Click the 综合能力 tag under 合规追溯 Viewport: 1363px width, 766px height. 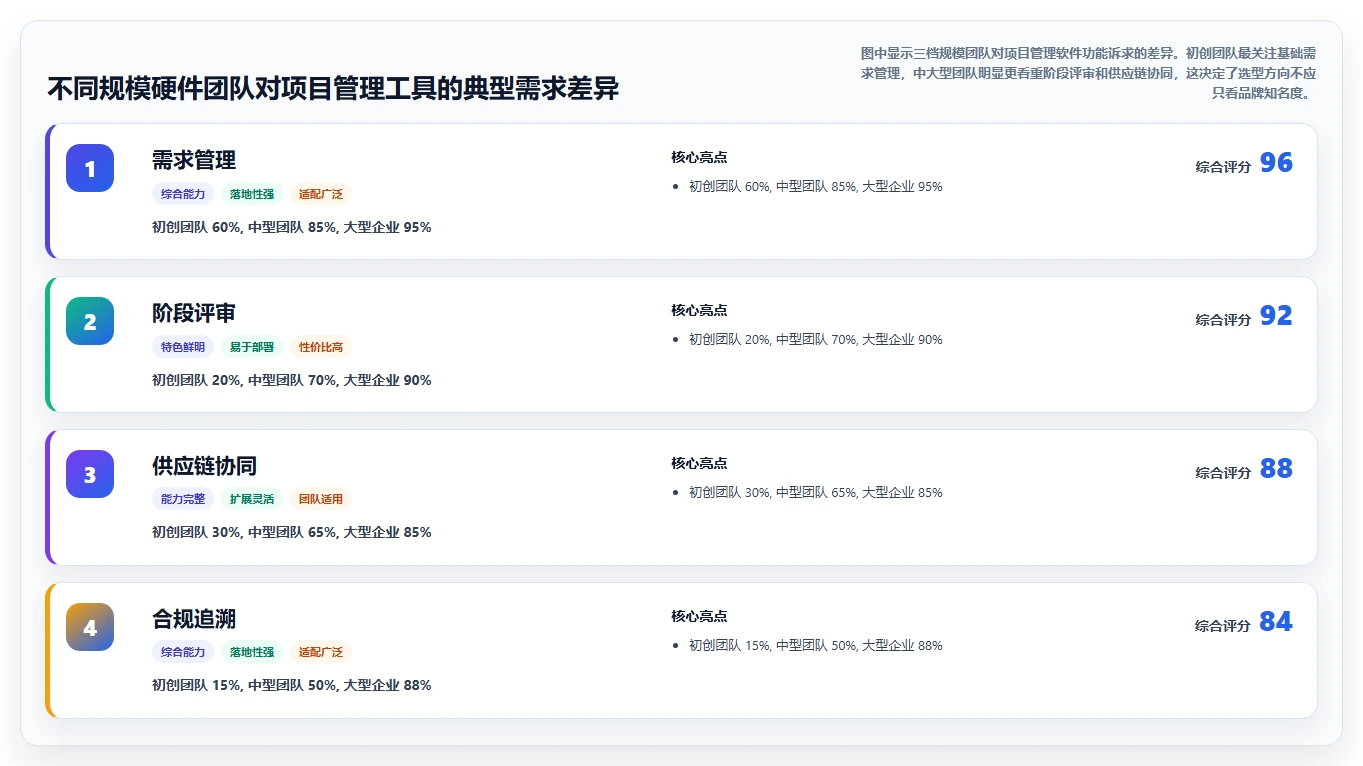(183, 652)
